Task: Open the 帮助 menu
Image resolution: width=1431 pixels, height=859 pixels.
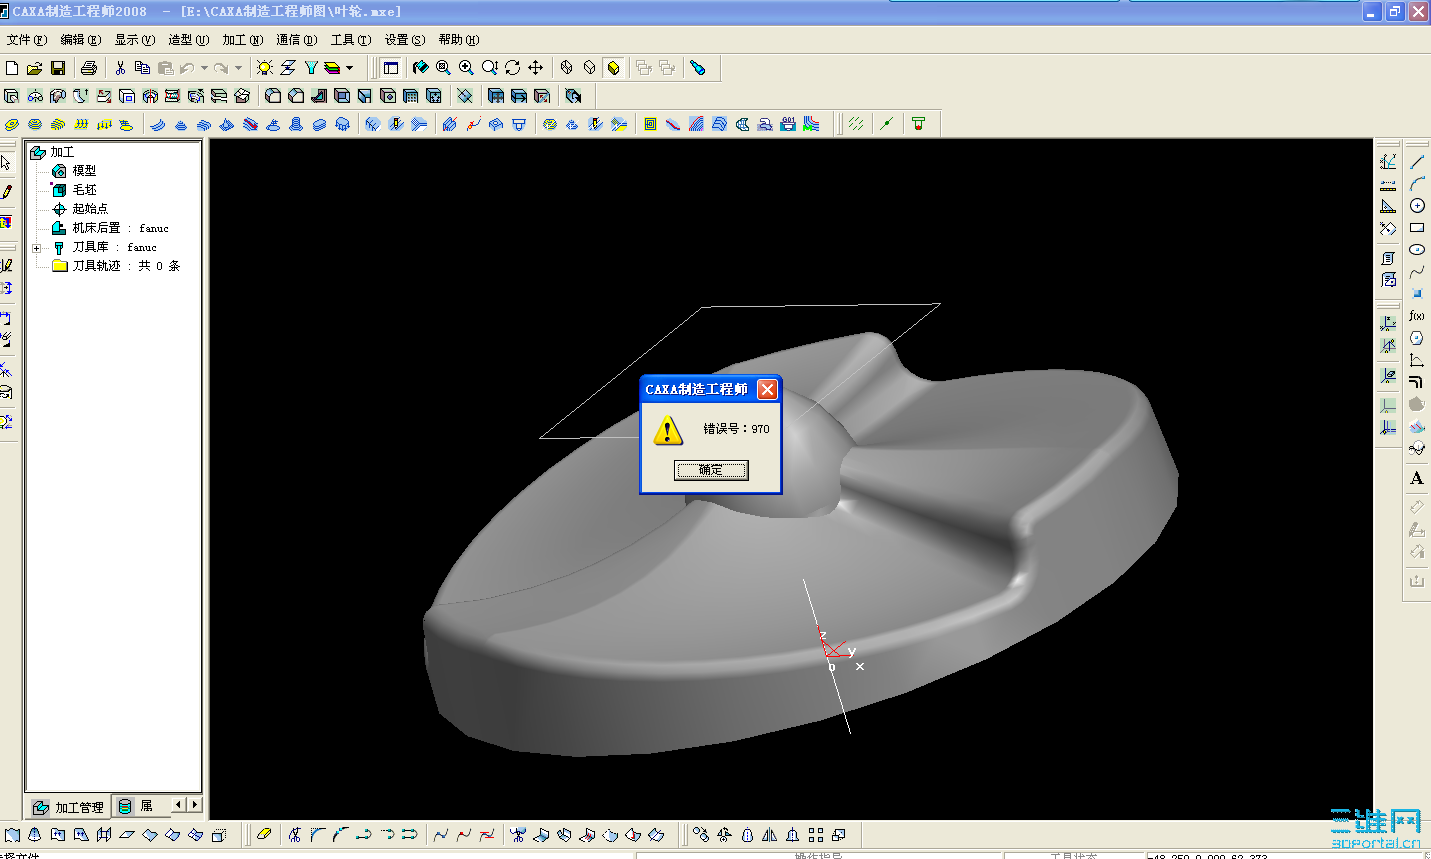Action: point(459,40)
